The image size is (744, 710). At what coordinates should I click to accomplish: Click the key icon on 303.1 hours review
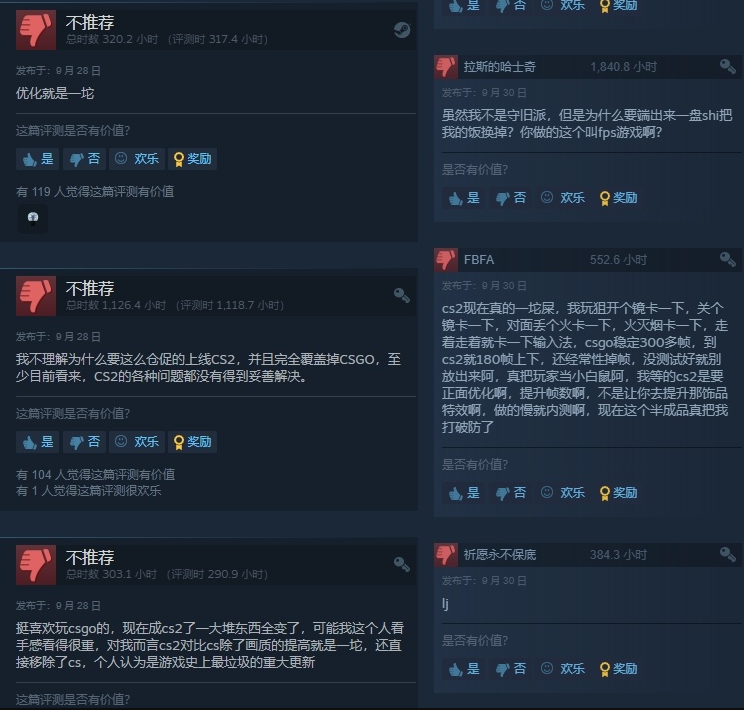[x=402, y=564]
